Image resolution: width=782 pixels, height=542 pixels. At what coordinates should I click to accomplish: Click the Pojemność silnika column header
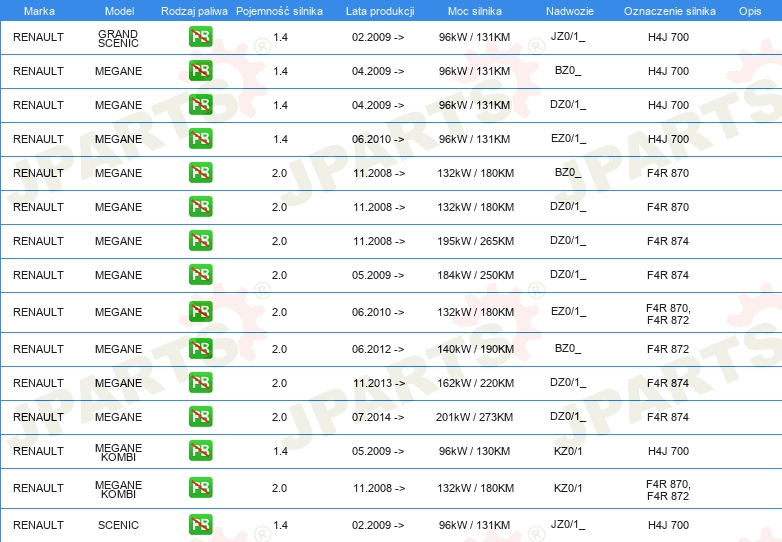pyautogui.click(x=279, y=11)
